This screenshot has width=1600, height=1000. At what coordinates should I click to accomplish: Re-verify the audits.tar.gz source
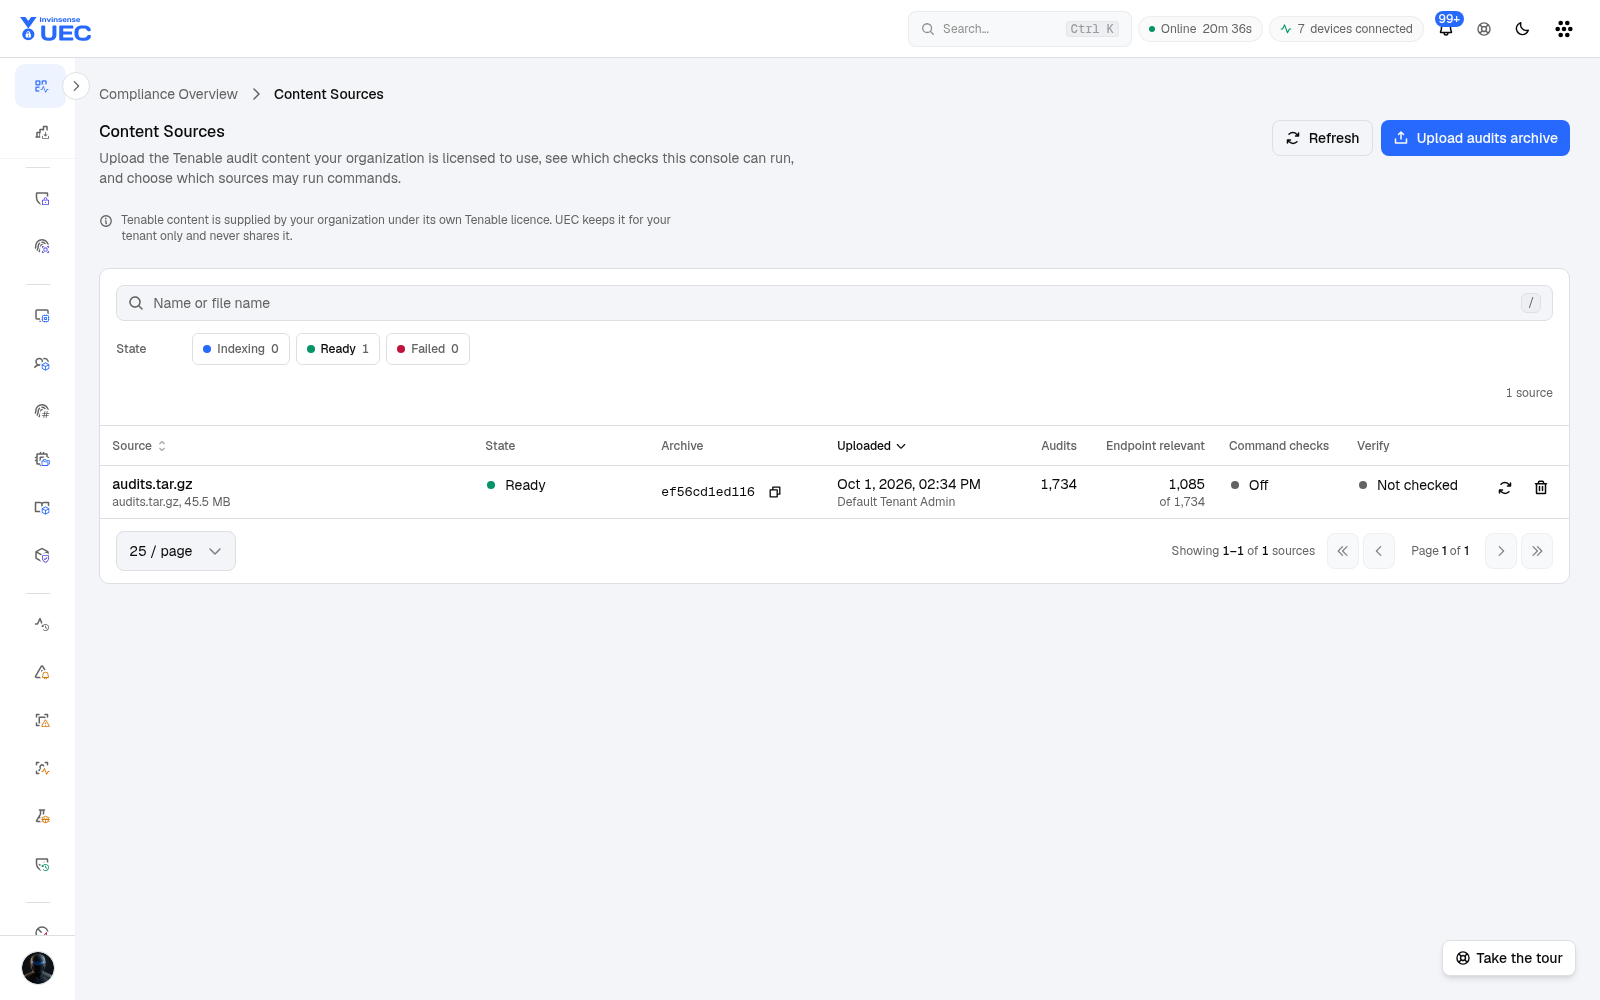(x=1505, y=488)
